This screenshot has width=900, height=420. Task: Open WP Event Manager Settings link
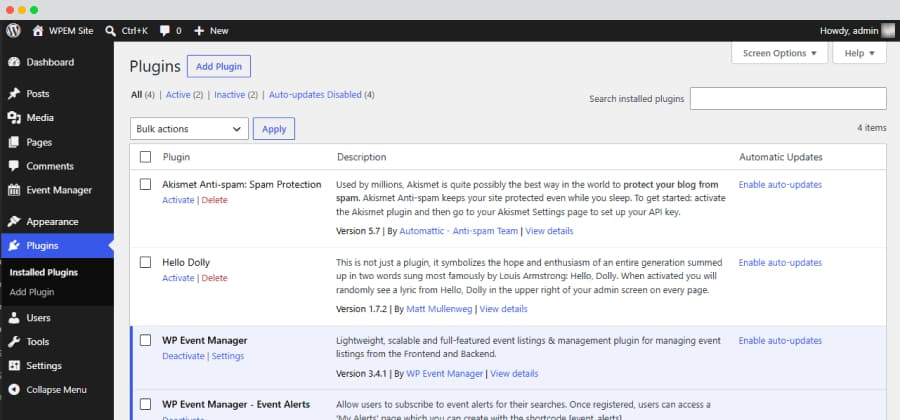click(x=228, y=356)
